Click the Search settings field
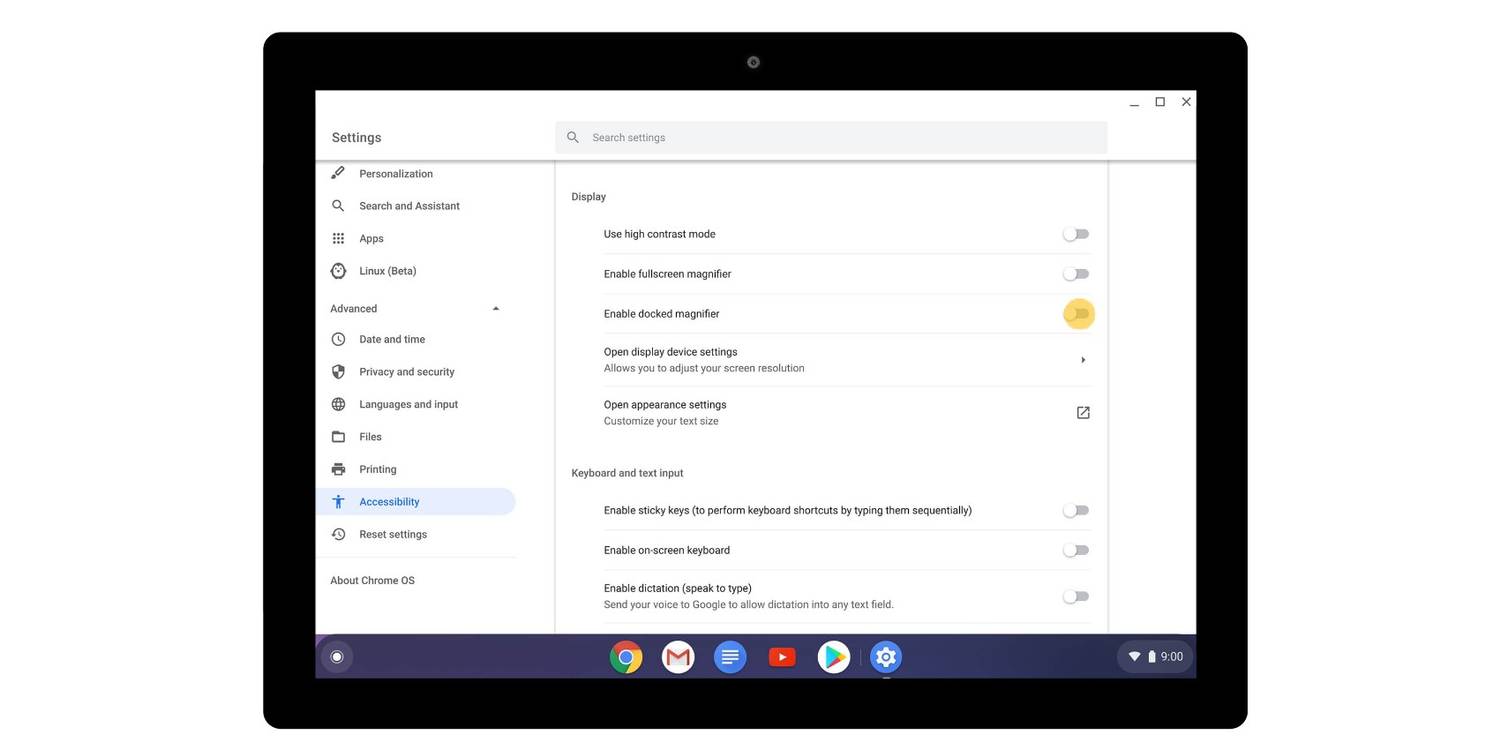 [x=830, y=138]
